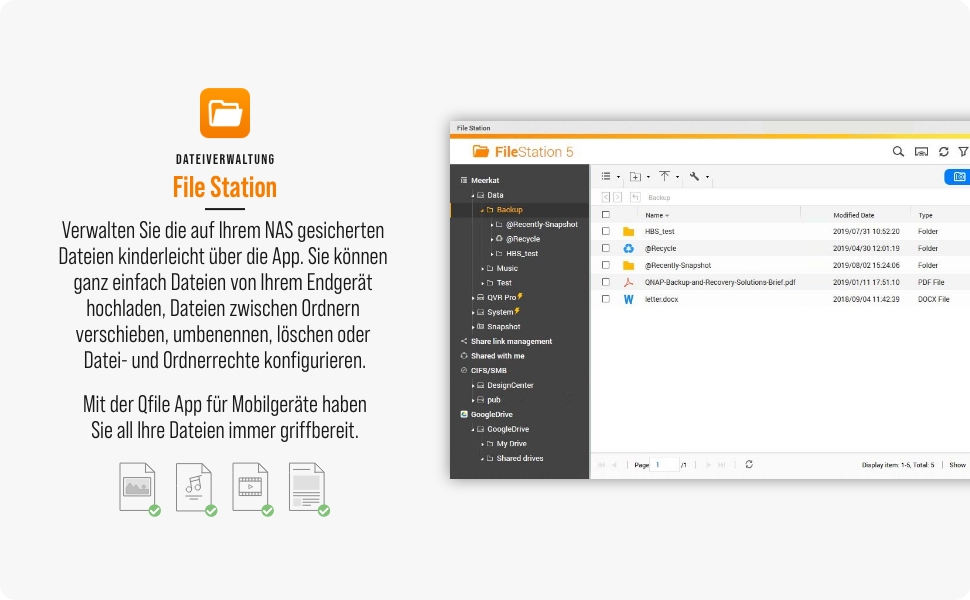Click the video file type icon with checkmark
This screenshot has height=600, width=970.
pyautogui.click(x=252, y=489)
